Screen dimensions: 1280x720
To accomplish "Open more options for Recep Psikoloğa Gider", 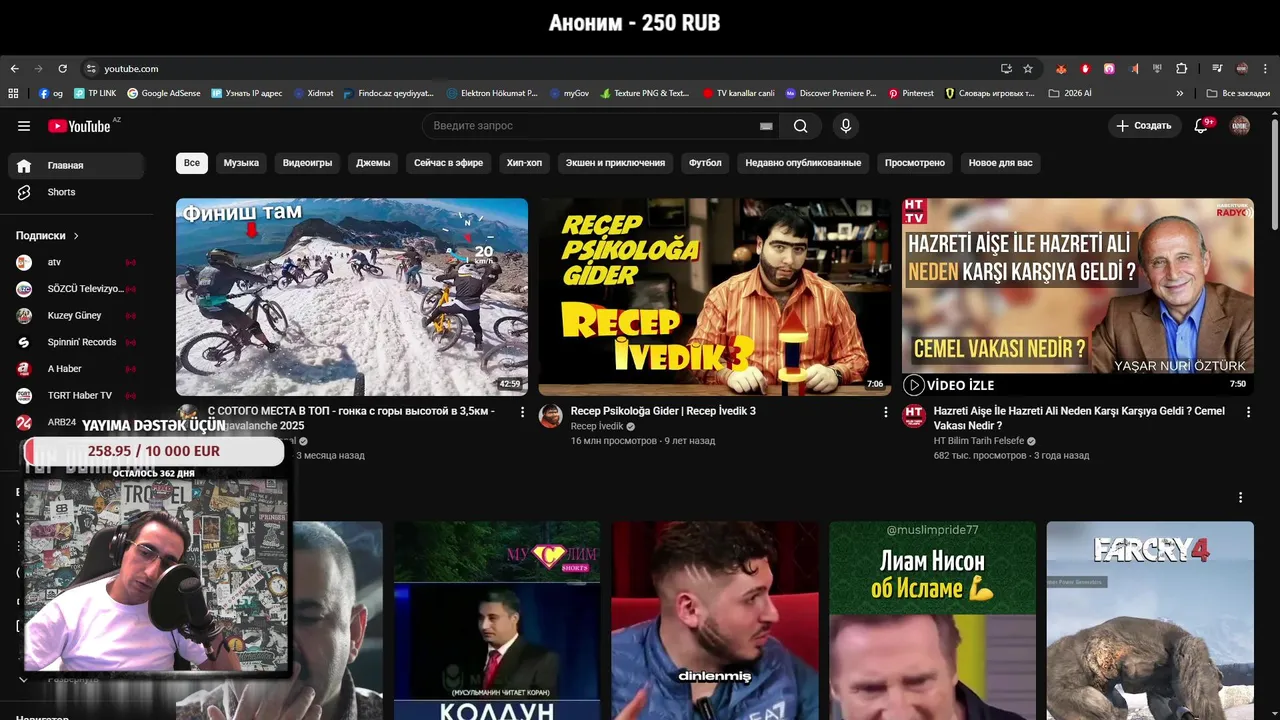I will 885,412.
